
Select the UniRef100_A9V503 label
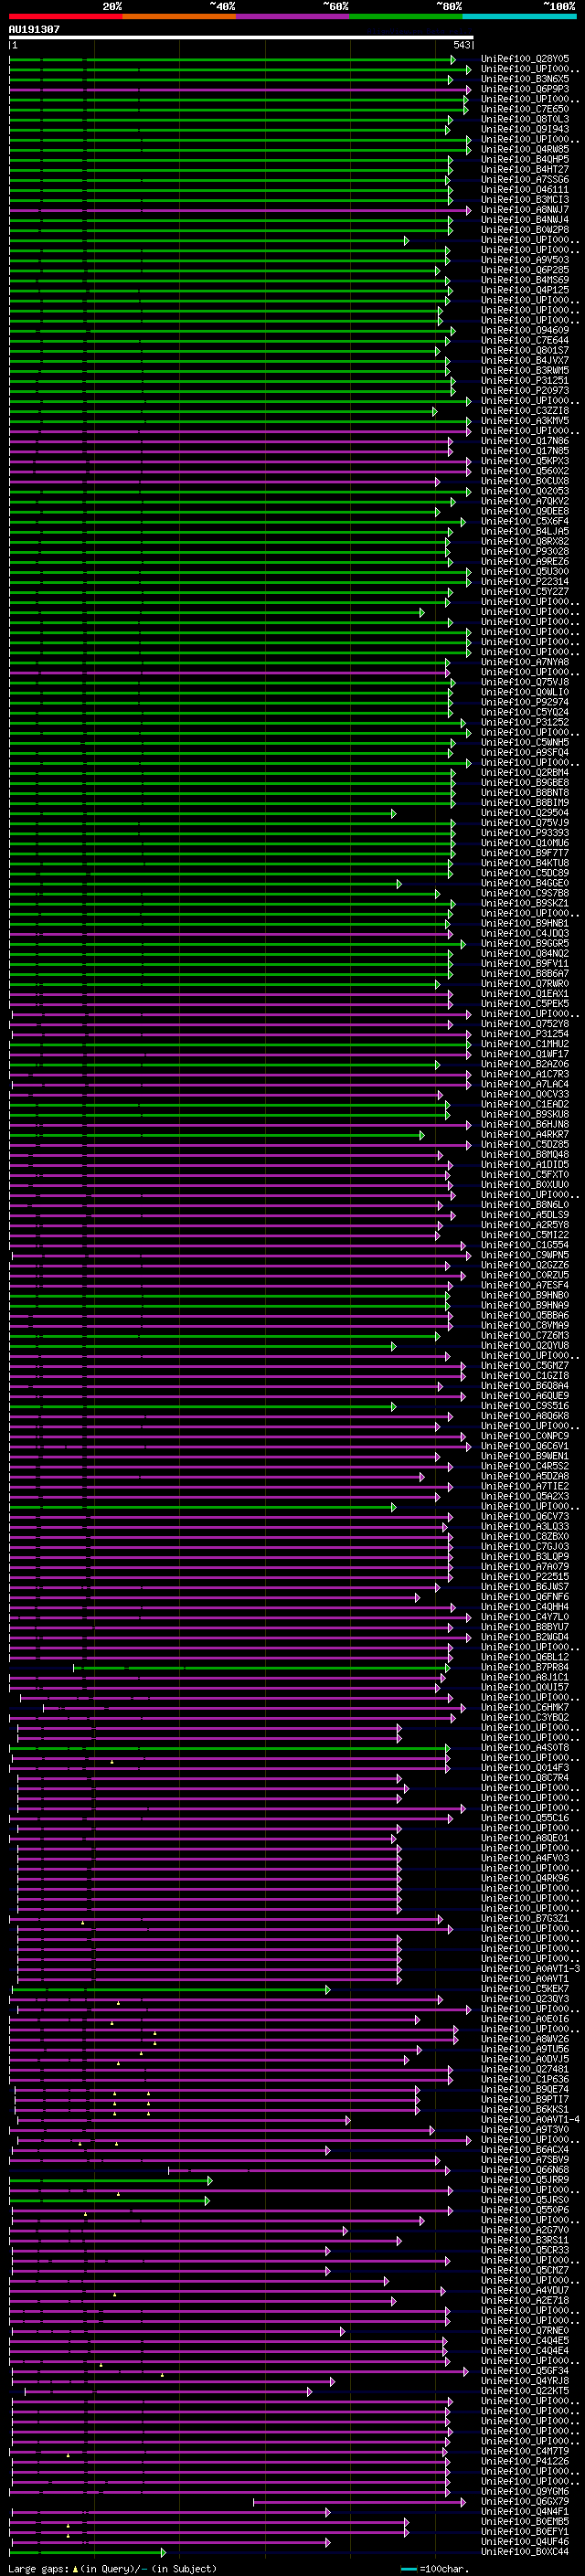[525, 260]
